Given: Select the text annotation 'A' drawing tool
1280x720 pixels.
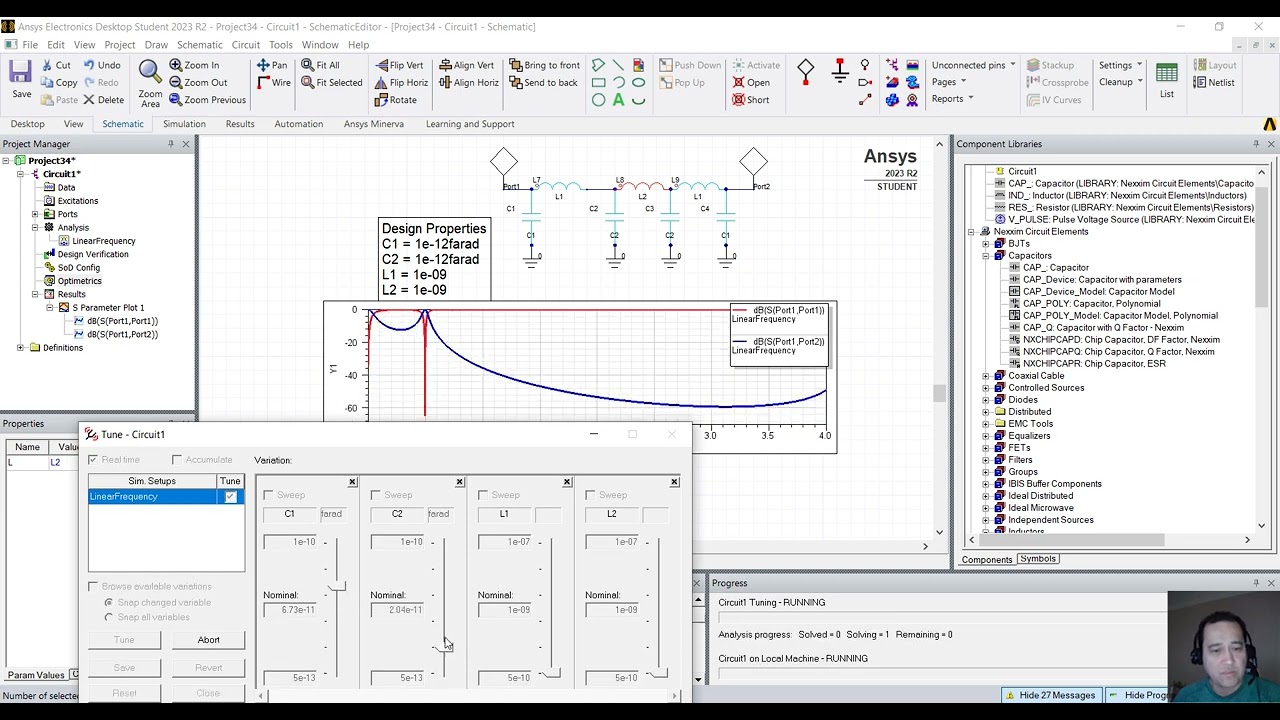Looking at the screenshot, I should [618, 100].
